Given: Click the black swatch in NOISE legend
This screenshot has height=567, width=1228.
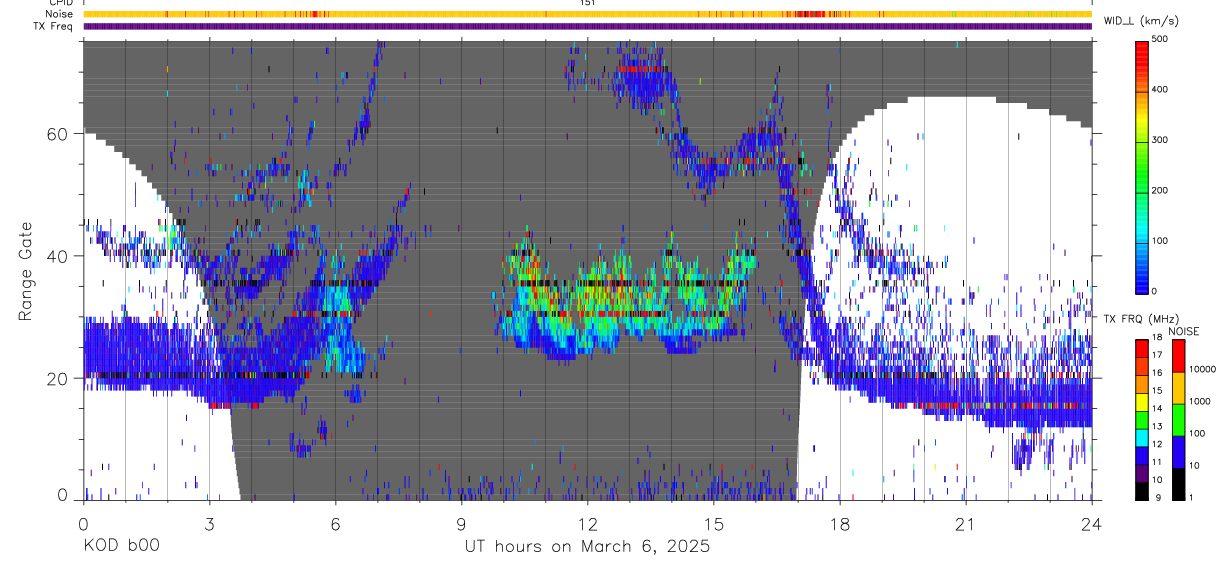Looking at the screenshot, I should point(1179,484).
